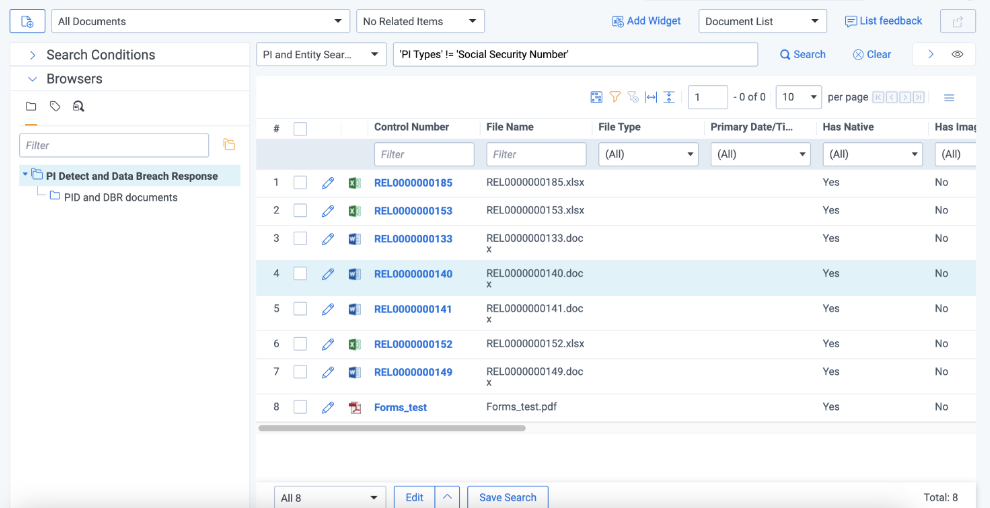Check the box for row 8 Forms_test

(300, 407)
